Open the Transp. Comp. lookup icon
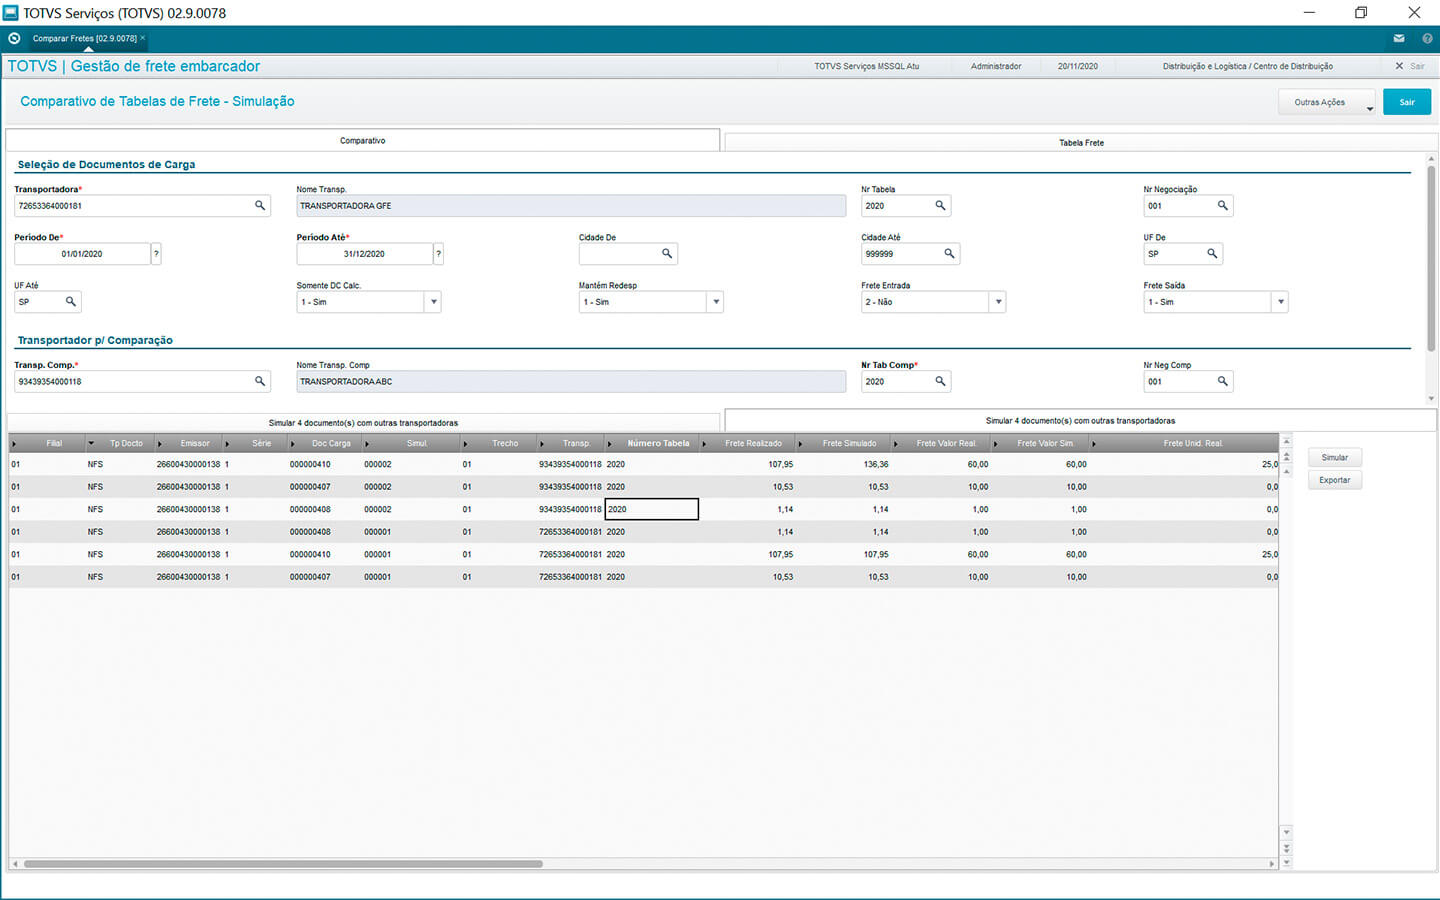This screenshot has height=900, width=1440. tap(260, 382)
